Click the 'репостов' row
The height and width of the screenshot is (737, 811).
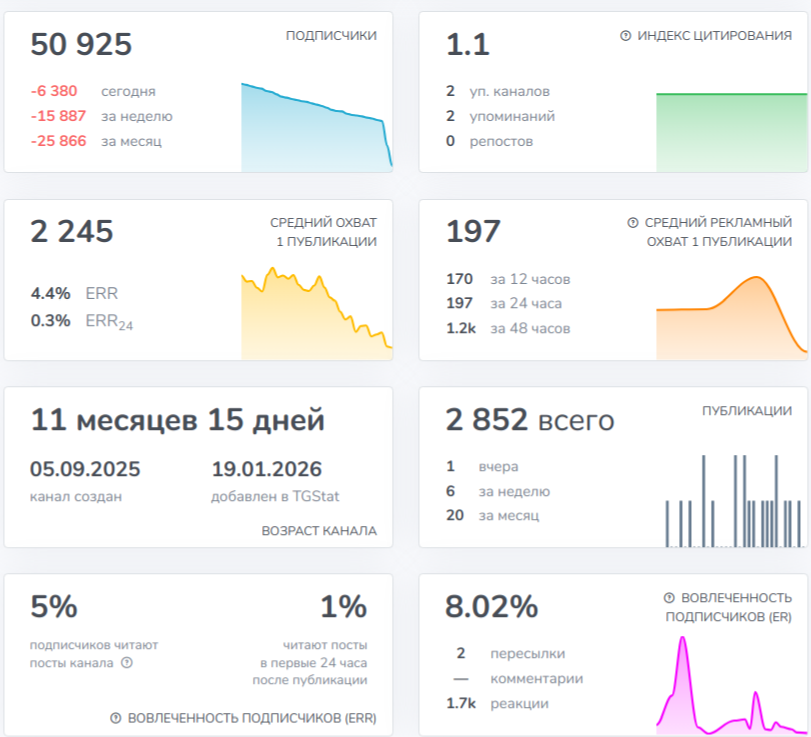(x=489, y=141)
